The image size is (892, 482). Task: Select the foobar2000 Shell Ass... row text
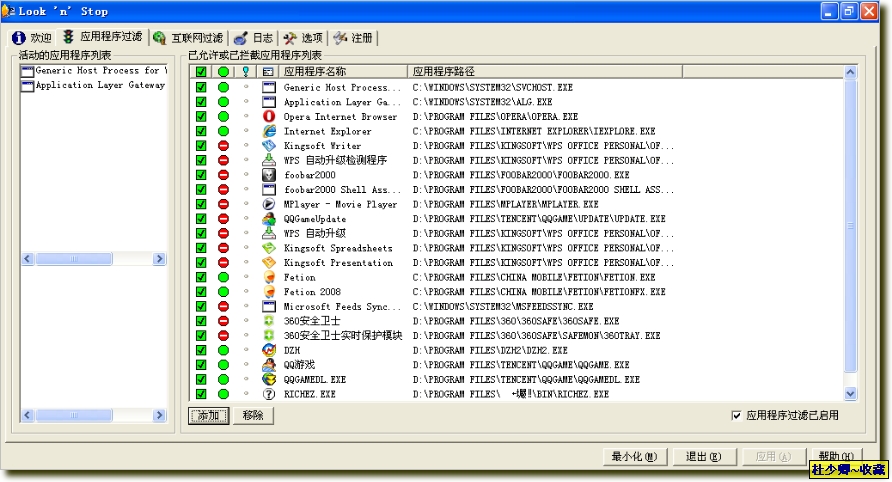click(342, 189)
